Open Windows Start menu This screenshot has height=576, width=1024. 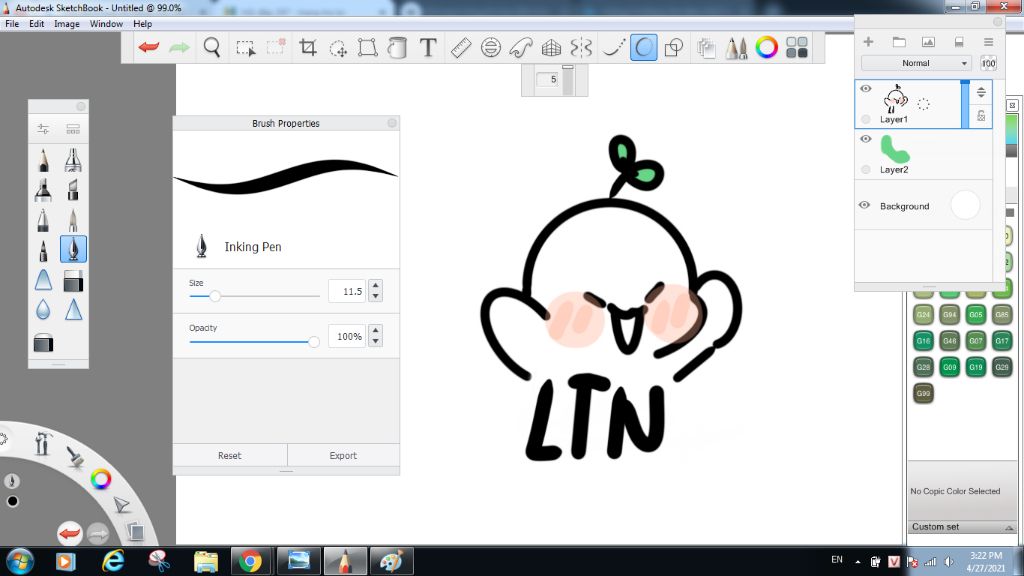pos(20,561)
